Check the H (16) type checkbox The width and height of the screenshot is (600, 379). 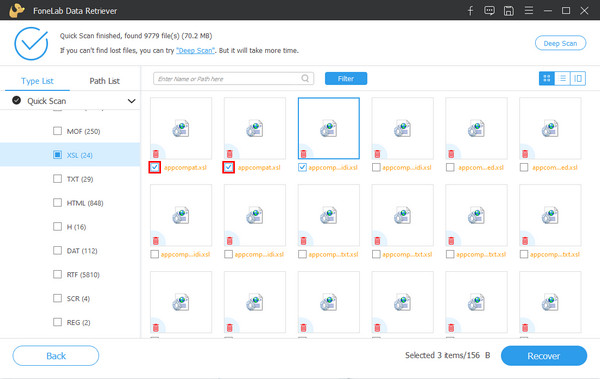coord(57,226)
